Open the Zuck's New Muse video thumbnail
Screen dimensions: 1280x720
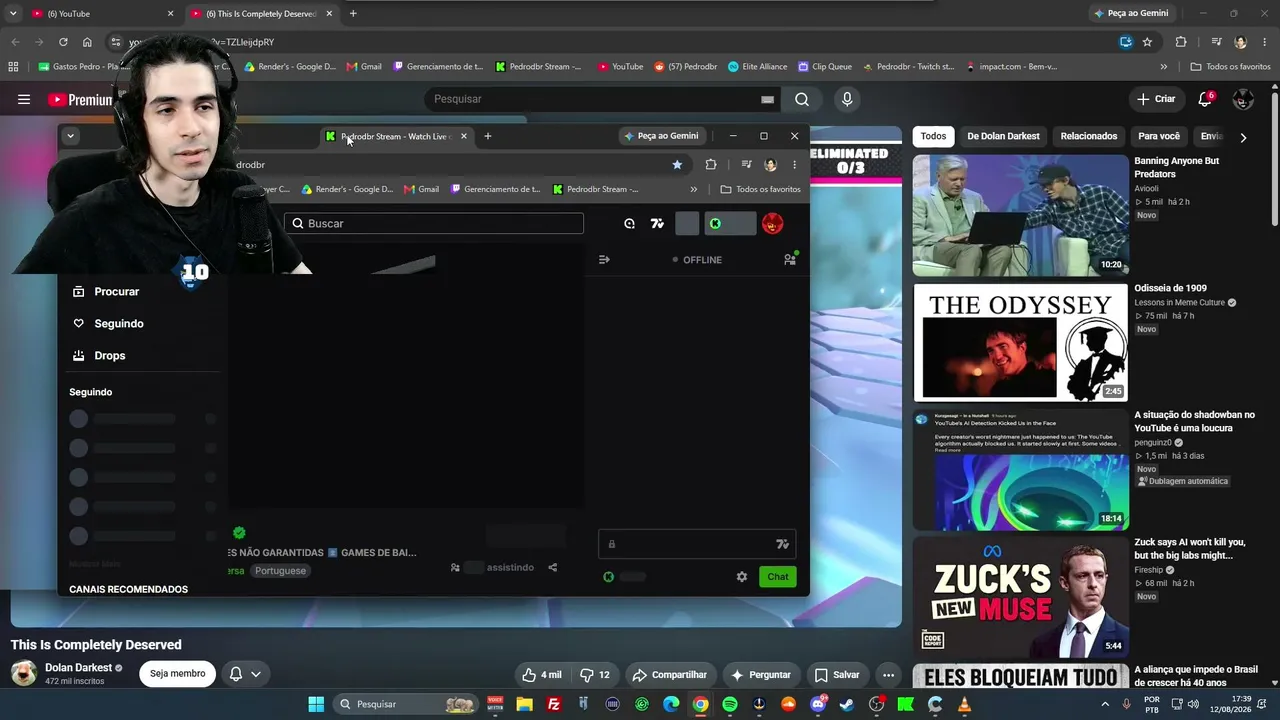1020,597
